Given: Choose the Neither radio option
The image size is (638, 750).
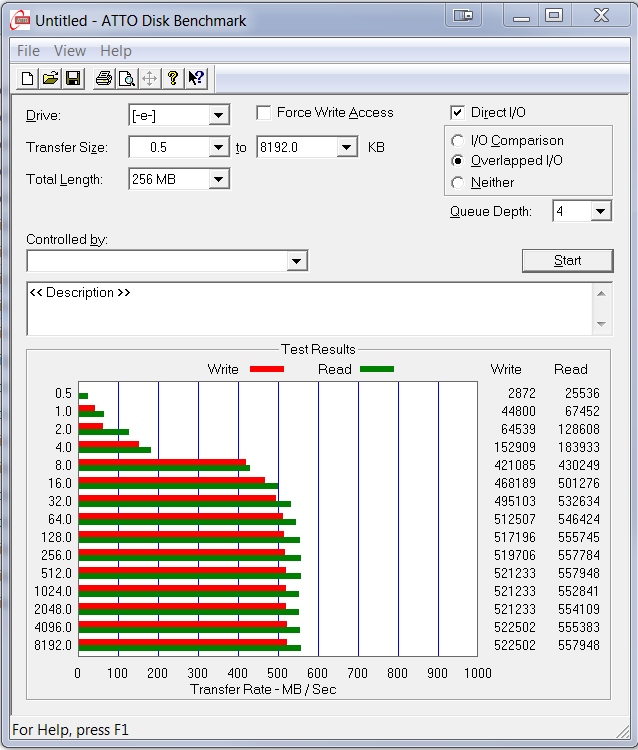Looking at the screenshot, I should (x=458, y=183).
